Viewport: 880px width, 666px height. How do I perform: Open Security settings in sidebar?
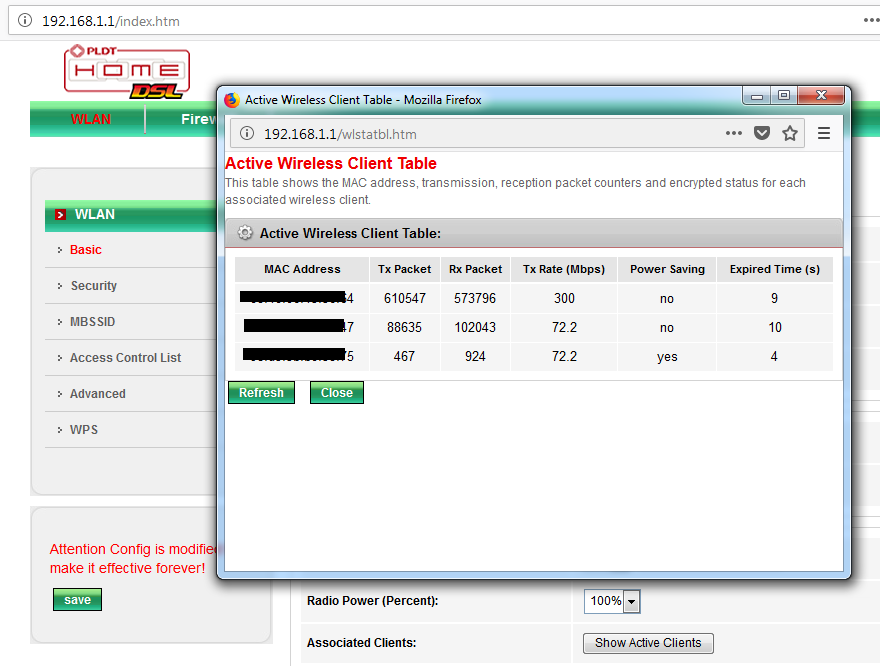tap(94, 286)
